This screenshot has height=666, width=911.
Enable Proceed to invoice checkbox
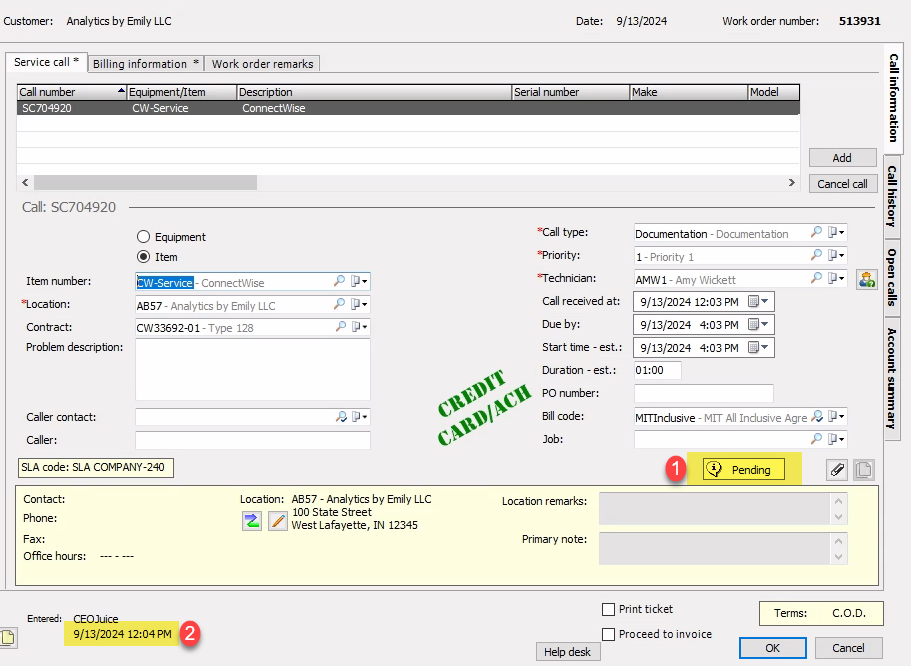608,634
